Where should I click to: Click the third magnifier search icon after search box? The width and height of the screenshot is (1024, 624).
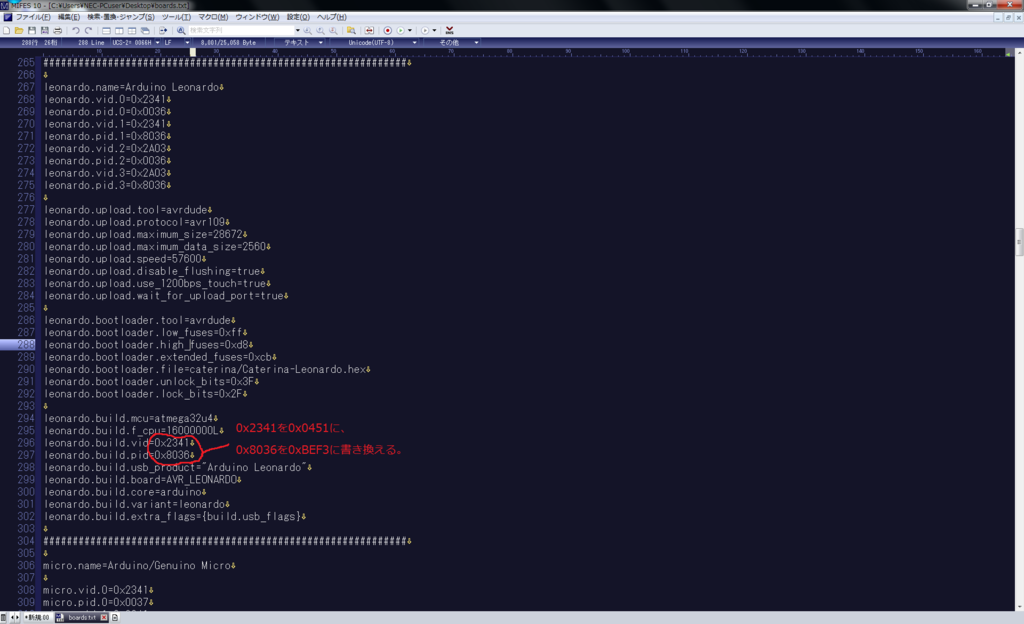(x=333, y=30)
